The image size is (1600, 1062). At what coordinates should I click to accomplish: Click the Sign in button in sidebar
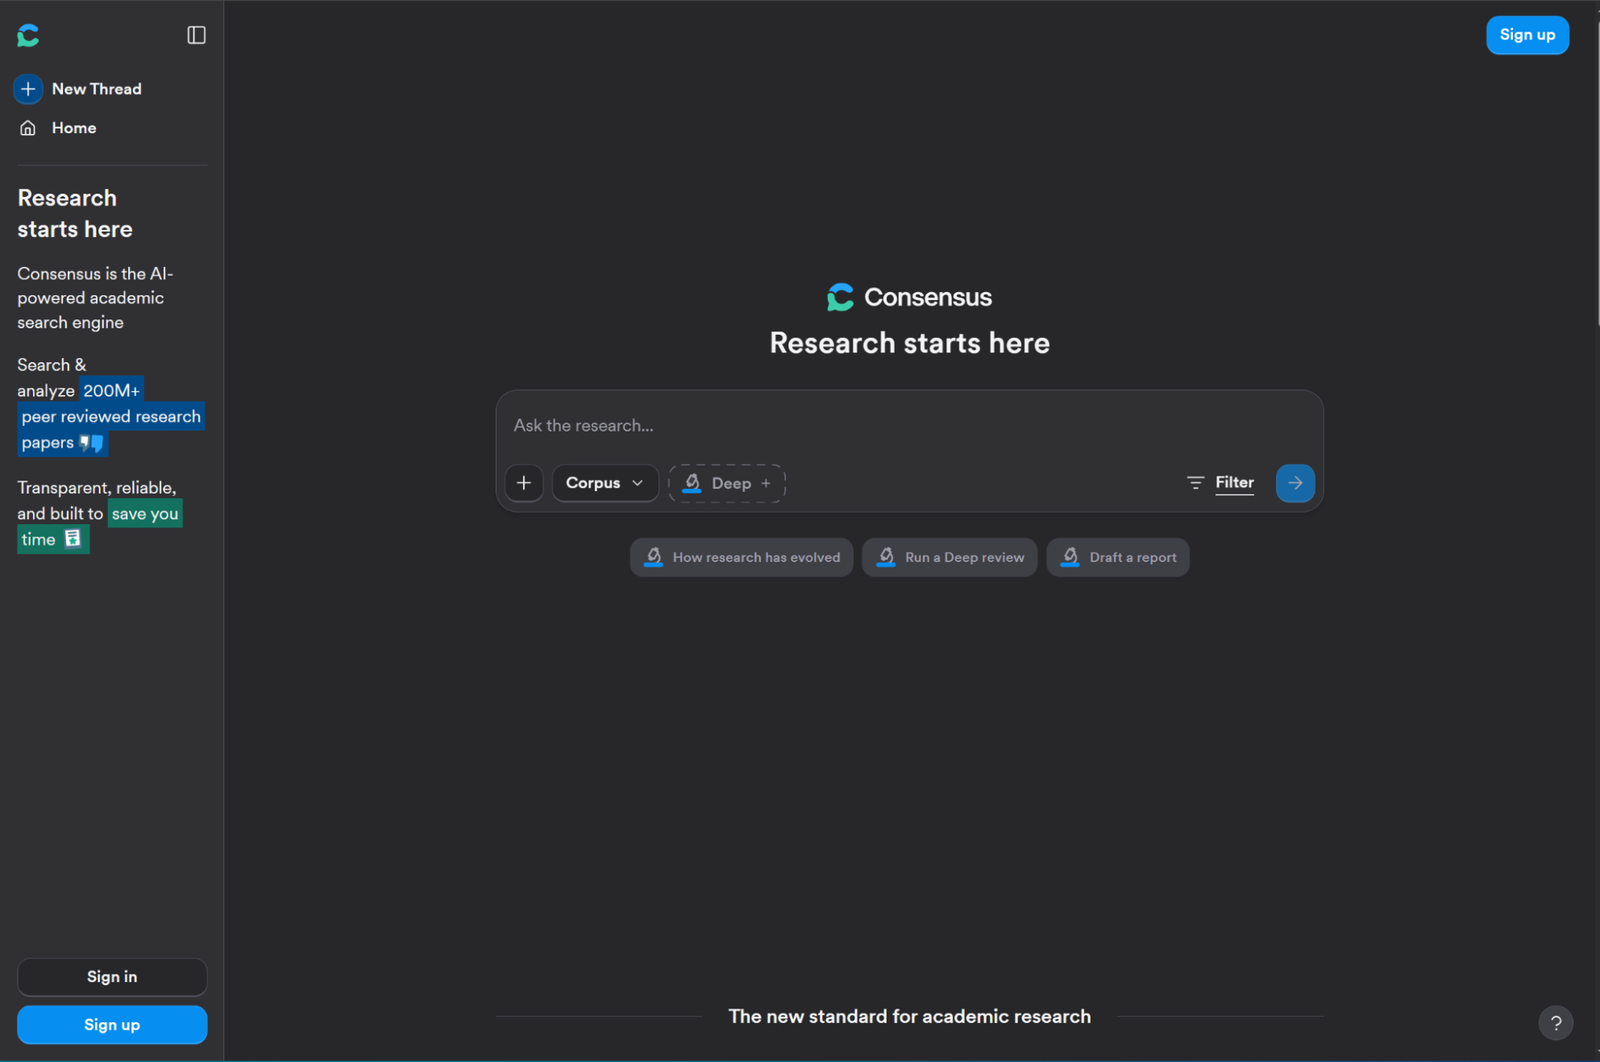pyautogui.click(x=112, y=977)
